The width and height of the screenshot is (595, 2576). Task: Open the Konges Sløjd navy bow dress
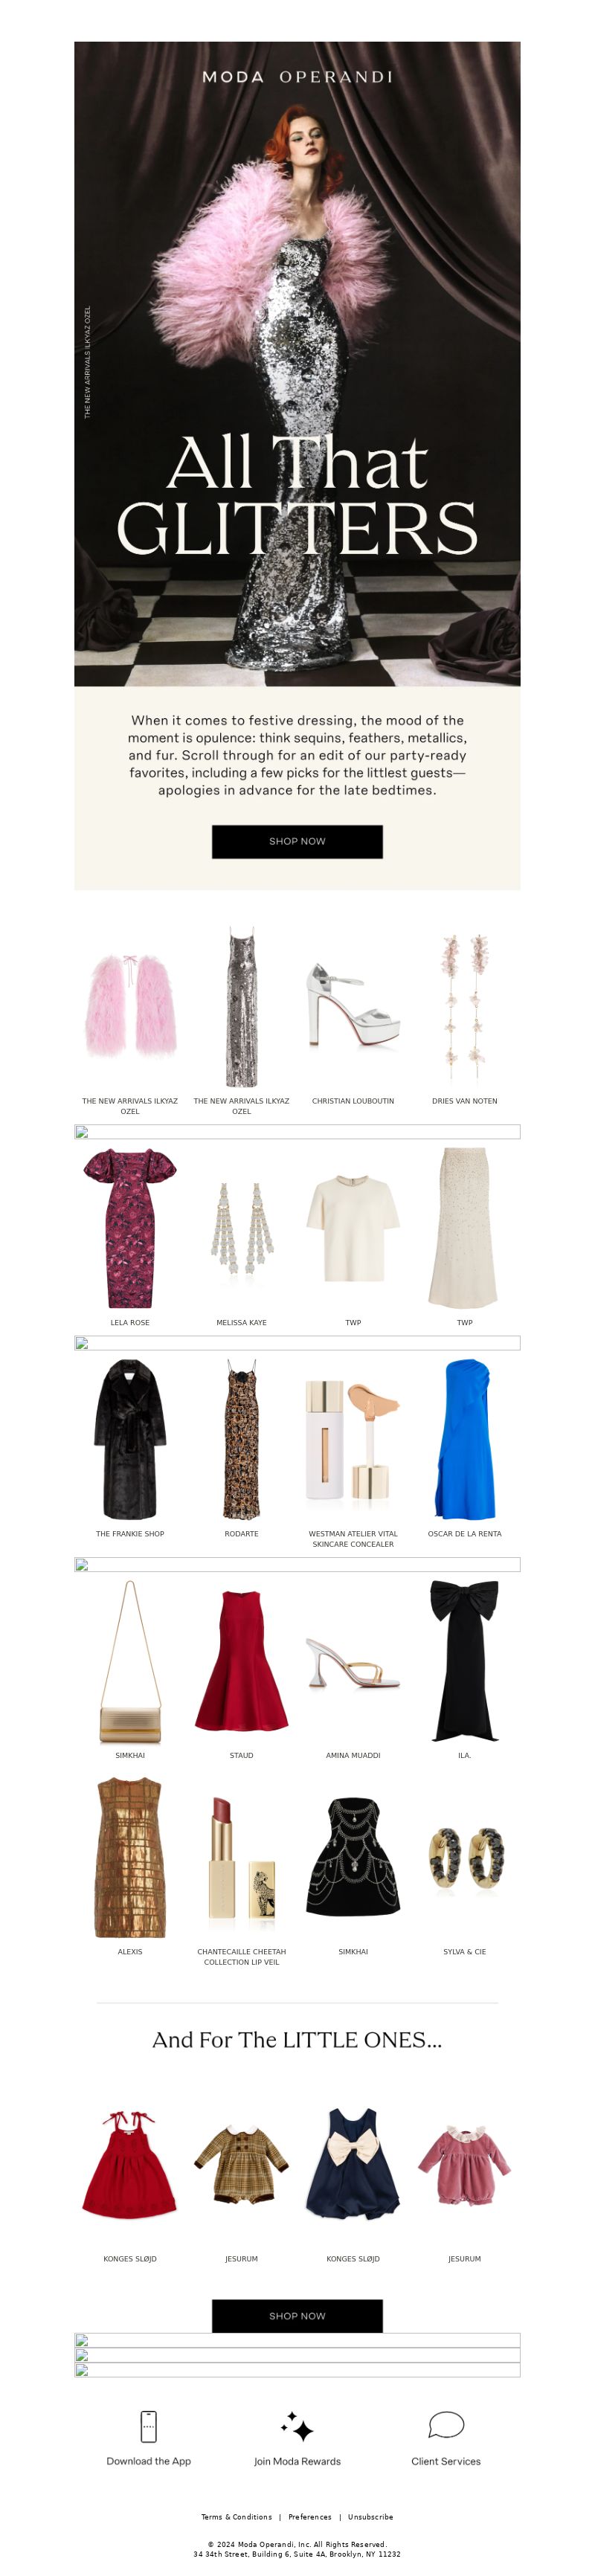tap(353, 2163)
